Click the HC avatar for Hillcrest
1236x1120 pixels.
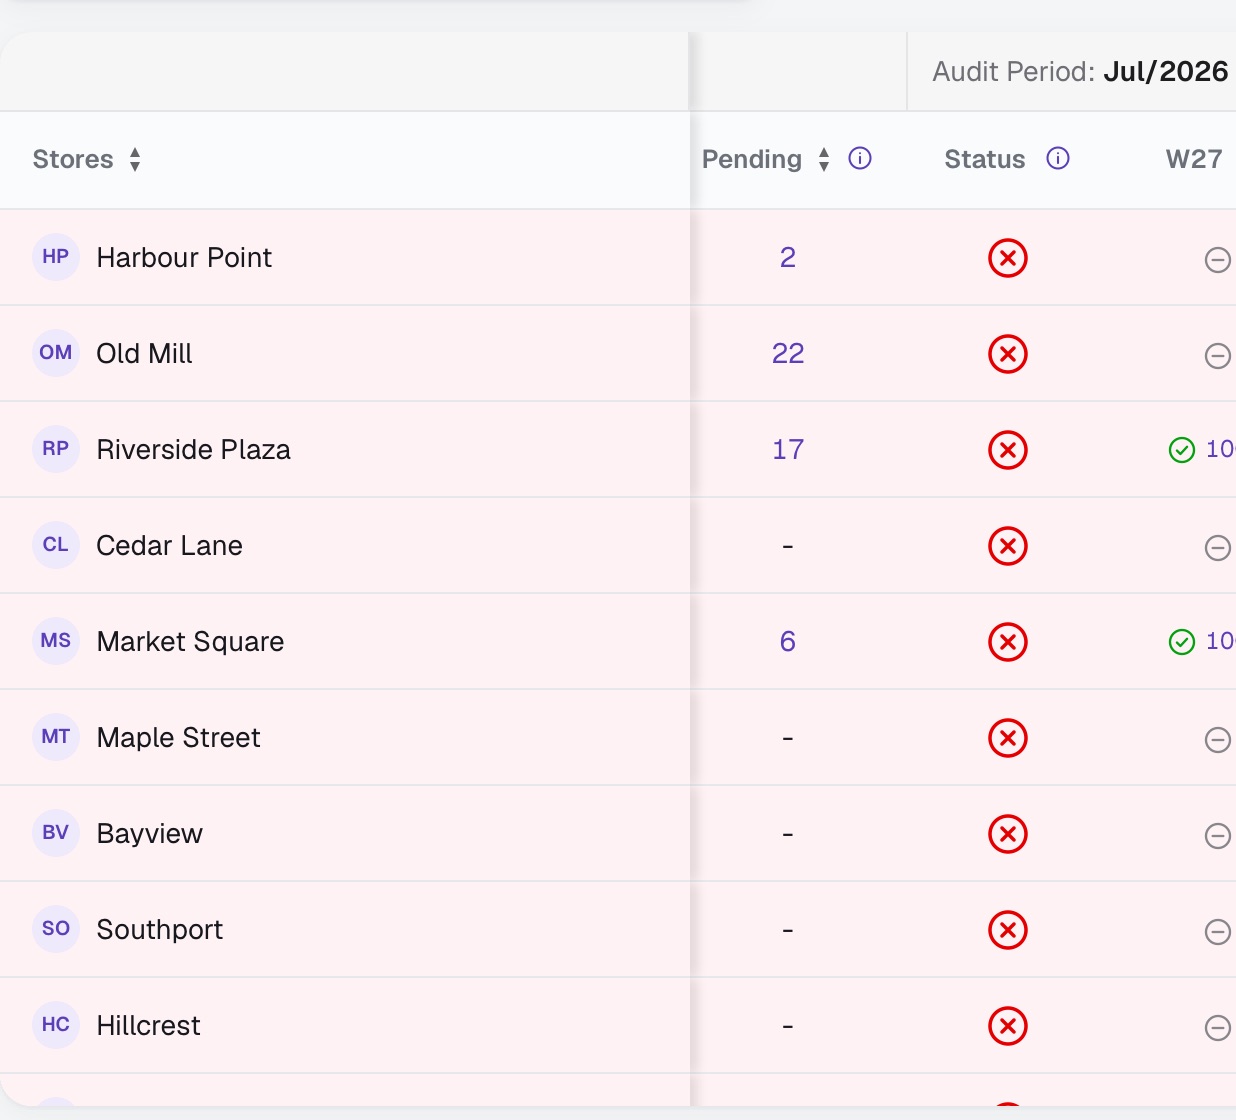[x=56, y=1025]
